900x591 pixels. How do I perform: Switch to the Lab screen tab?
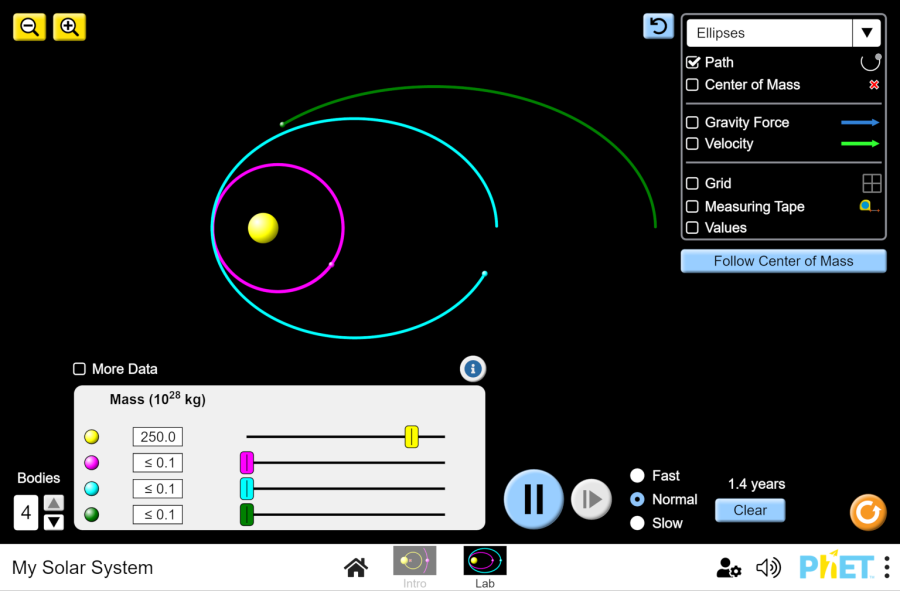pos(485,567)
